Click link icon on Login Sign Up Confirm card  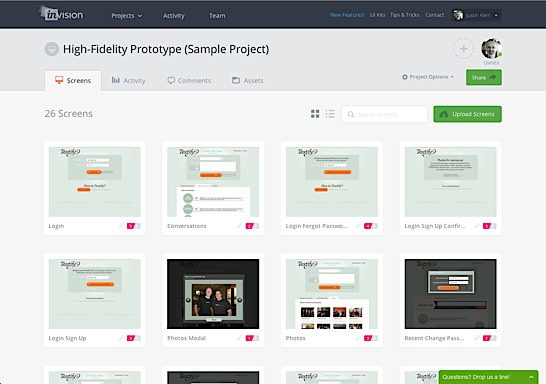477,226
